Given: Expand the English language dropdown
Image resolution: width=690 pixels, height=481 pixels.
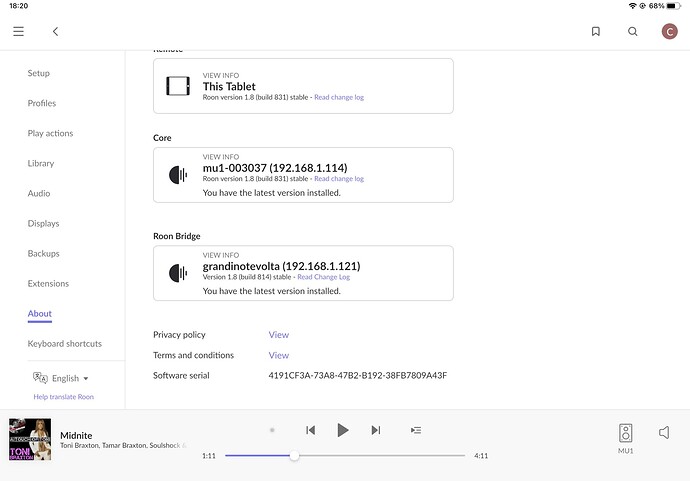Looking at the screenshot, I should point(70,378).
